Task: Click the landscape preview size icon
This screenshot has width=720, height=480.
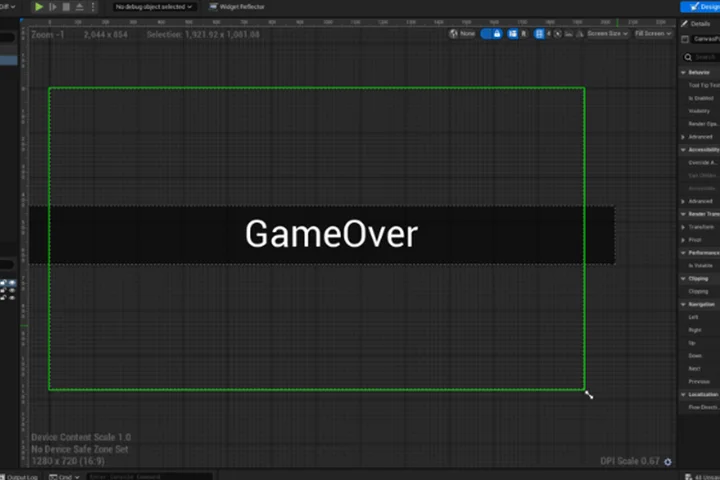Action: tap(568, 34)
